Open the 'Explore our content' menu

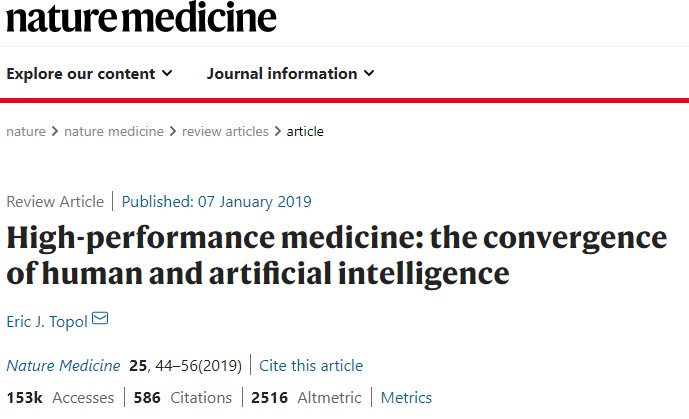click(89, 73)
